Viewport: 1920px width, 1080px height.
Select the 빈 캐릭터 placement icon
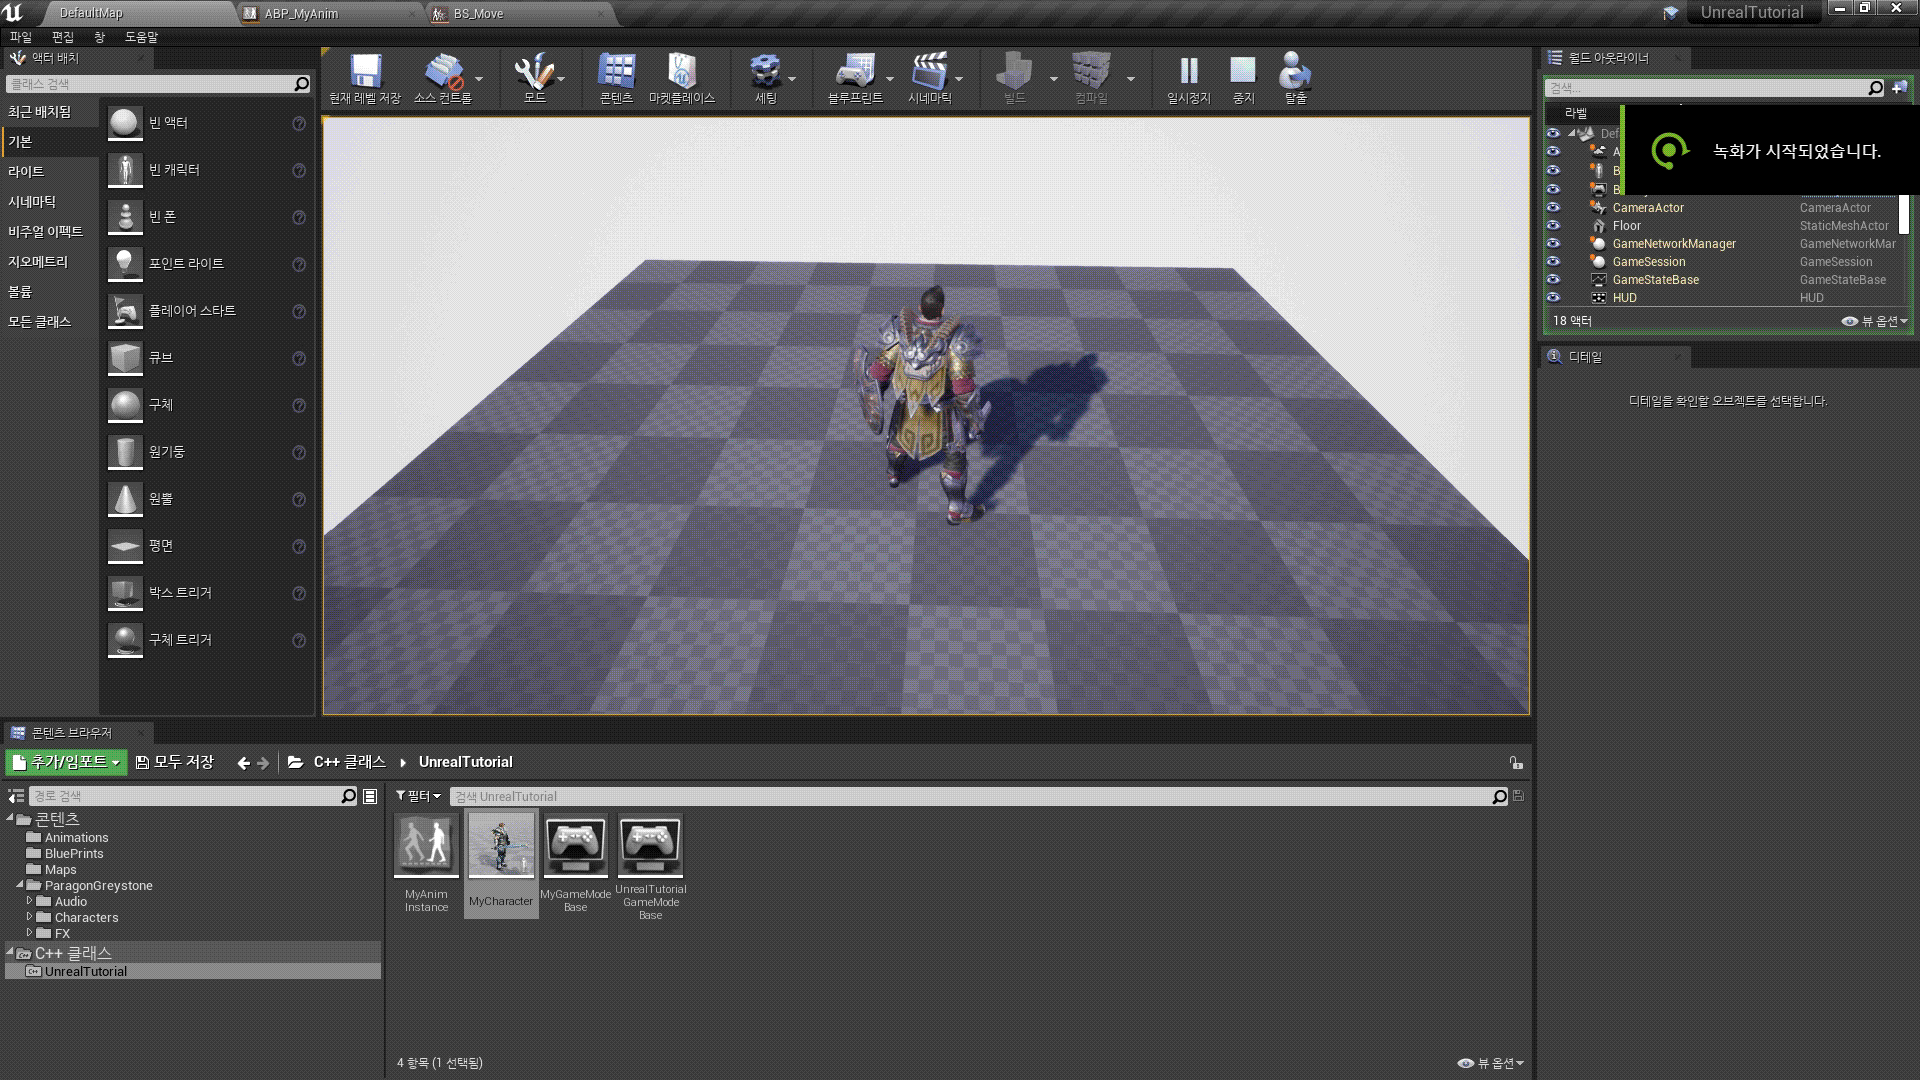click(x=125, y=170)
